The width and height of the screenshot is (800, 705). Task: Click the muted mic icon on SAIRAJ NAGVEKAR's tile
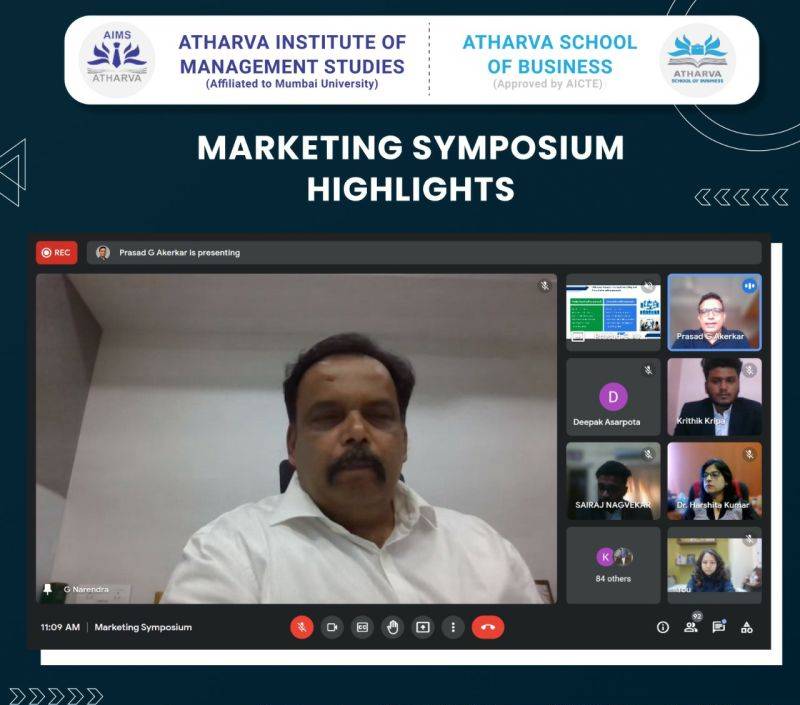[x=648, y=454]
